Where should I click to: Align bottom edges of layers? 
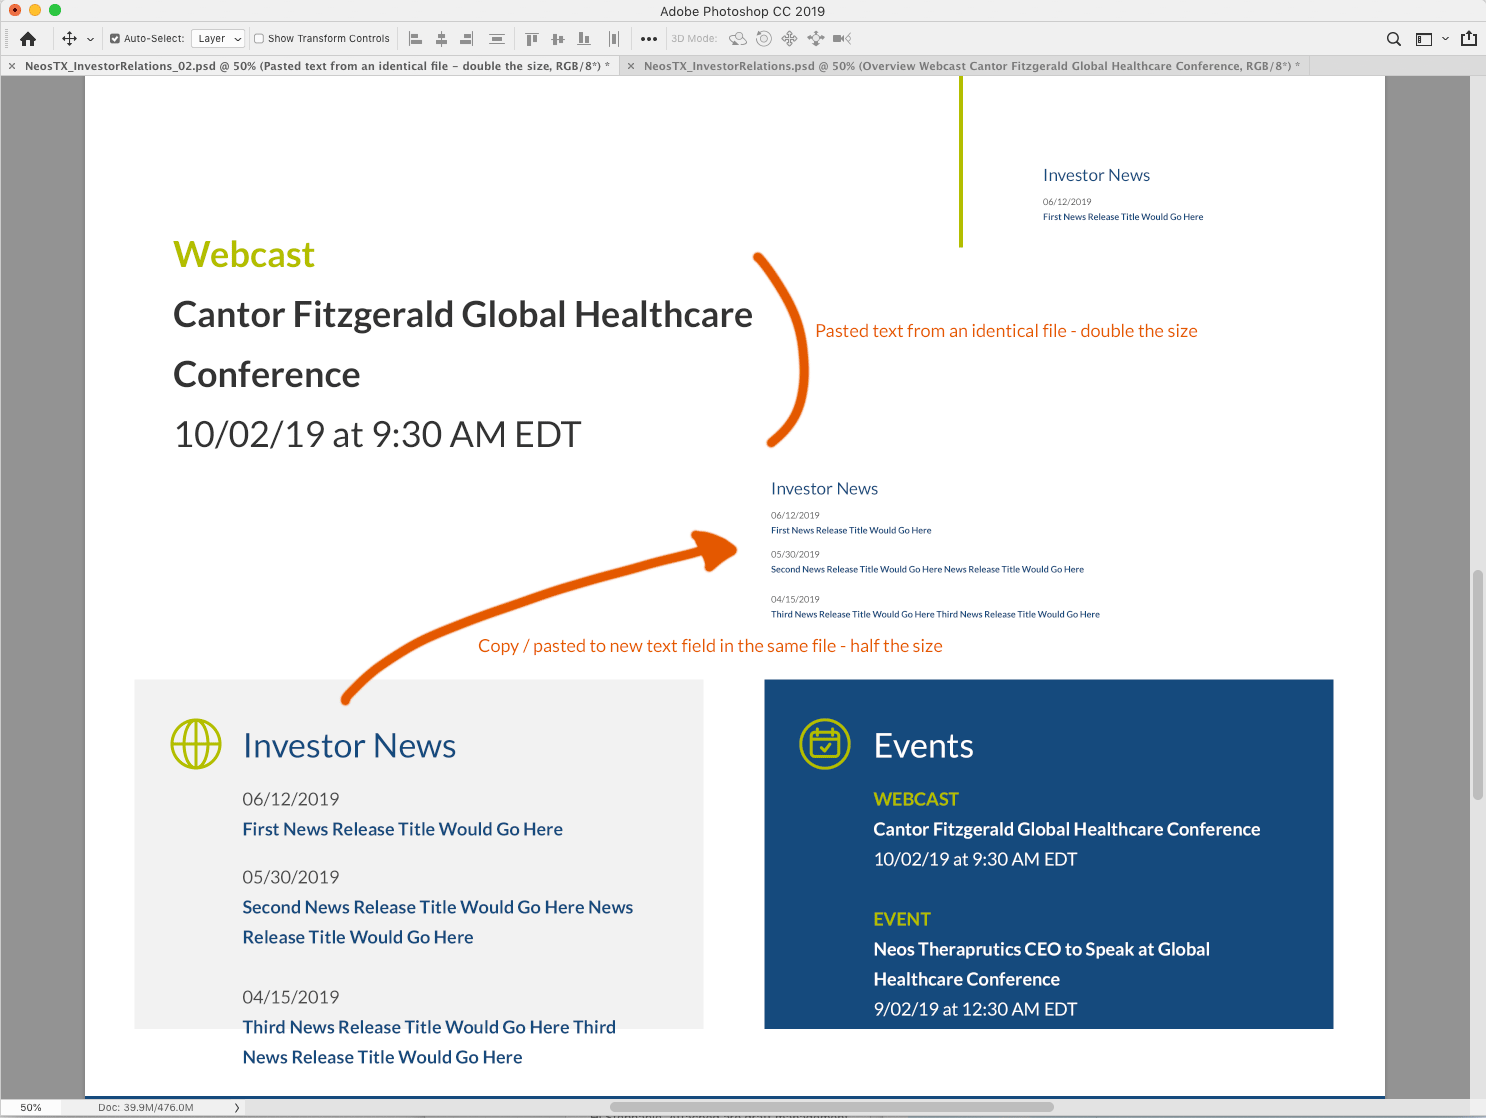pos(584,39)
